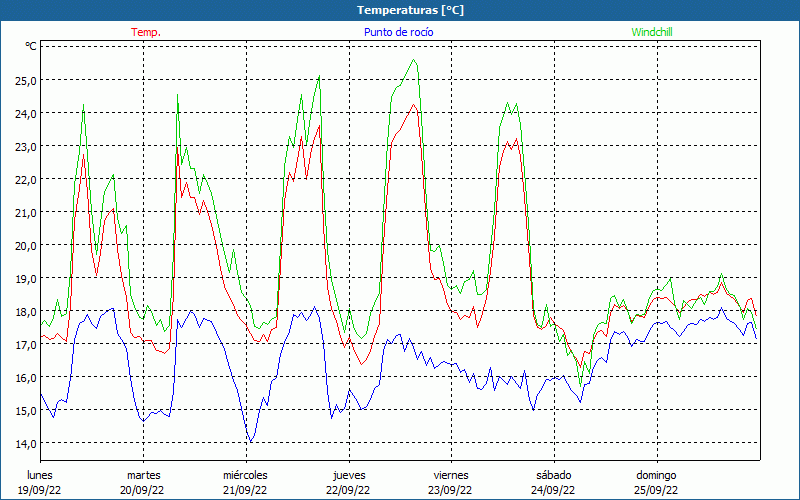The width and height of the screenshot is (800, 500).
Task: Click the 19,0 y-axis value
Action: 26,279
